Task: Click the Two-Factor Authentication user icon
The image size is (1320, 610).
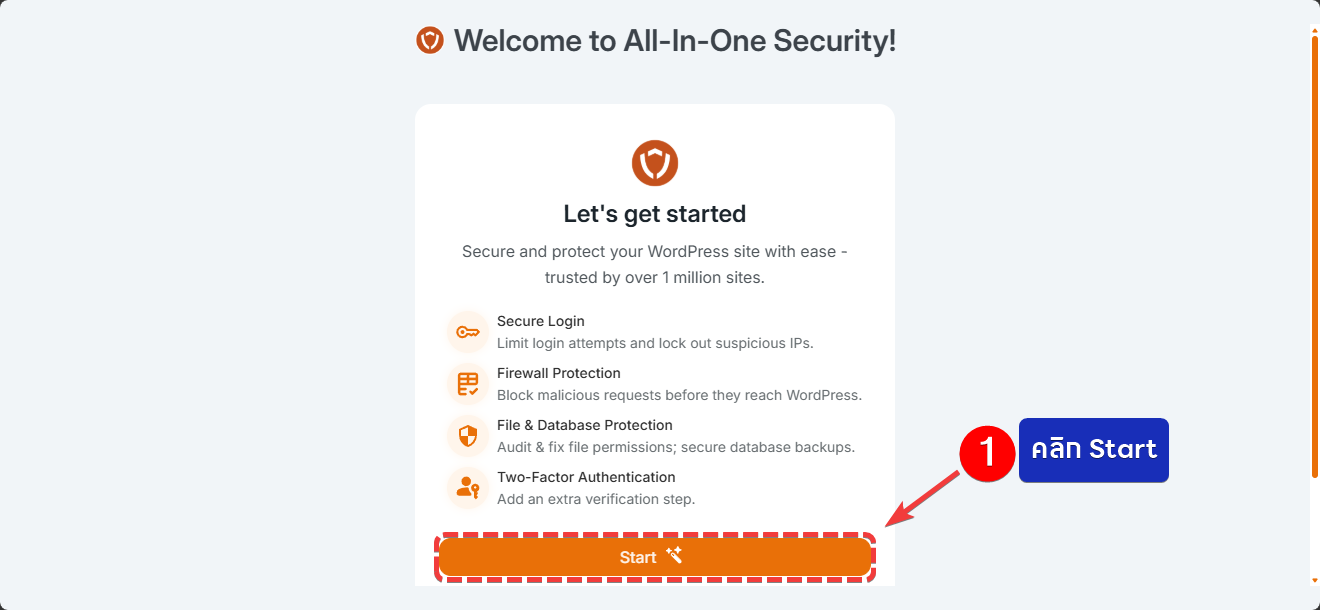Action: pyautogui.click(x=467, y=488)
